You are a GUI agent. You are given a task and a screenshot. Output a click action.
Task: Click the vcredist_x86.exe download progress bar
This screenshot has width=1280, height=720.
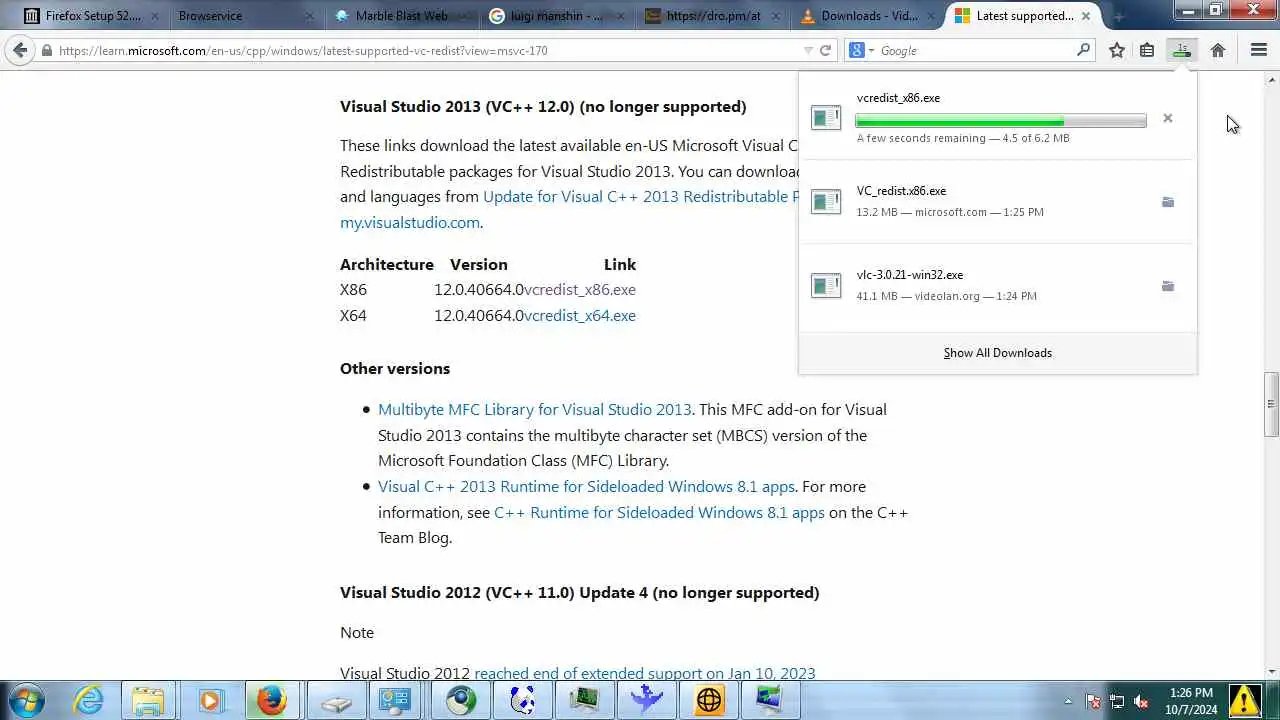1001,121
